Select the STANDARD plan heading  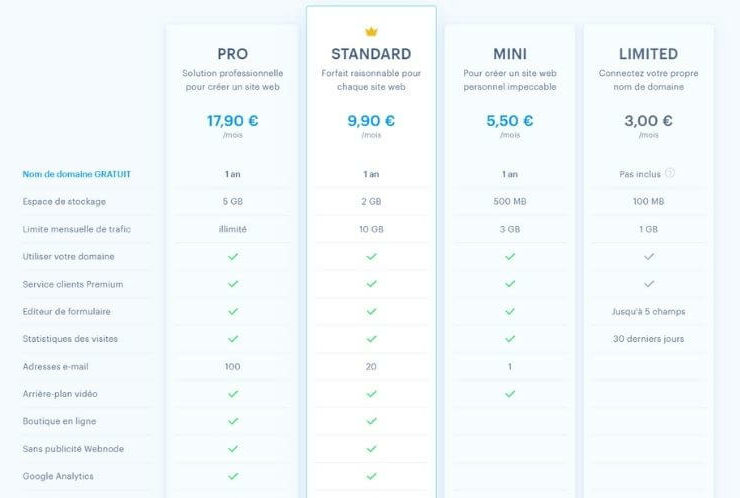pos(371,54)
